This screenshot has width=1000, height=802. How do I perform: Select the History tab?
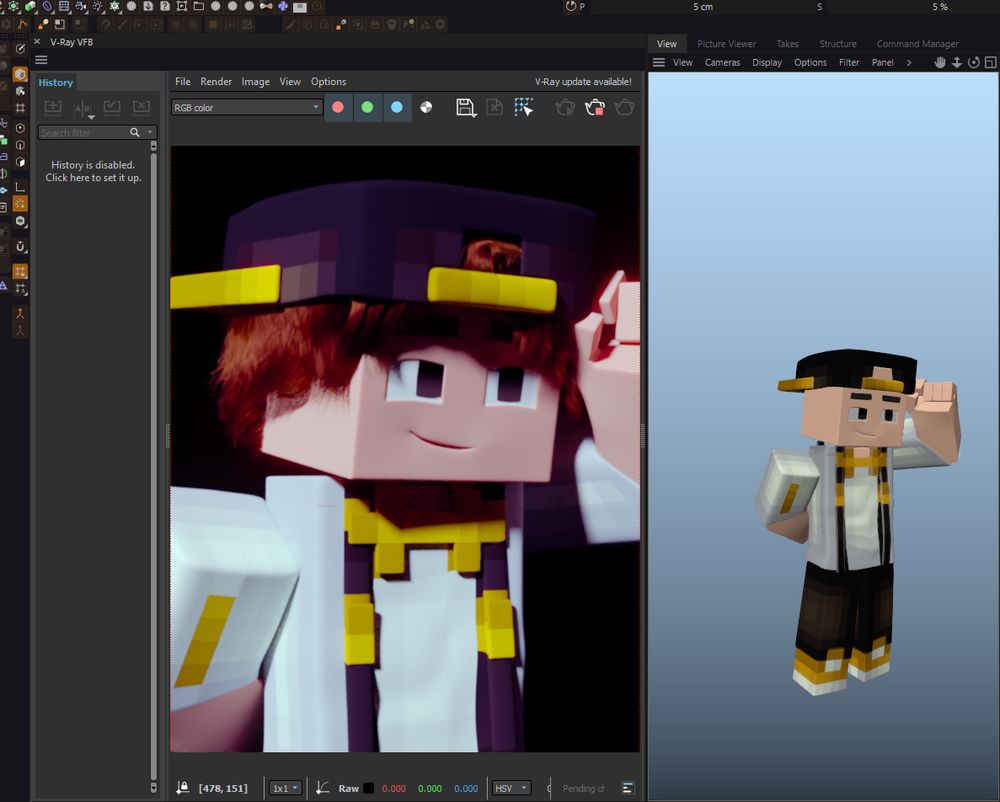[55, 82]
